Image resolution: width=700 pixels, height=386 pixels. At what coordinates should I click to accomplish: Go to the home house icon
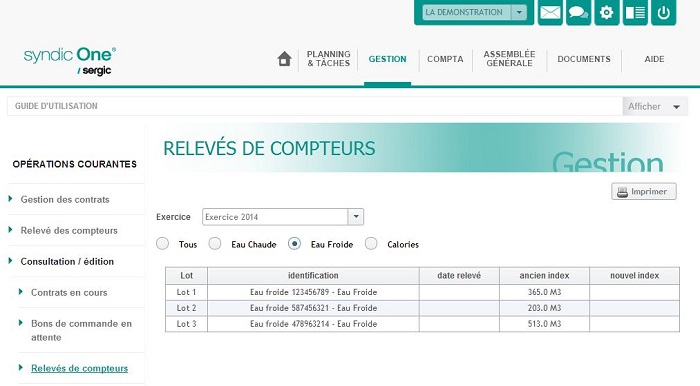pyautogui.click(x=284, y=59)
